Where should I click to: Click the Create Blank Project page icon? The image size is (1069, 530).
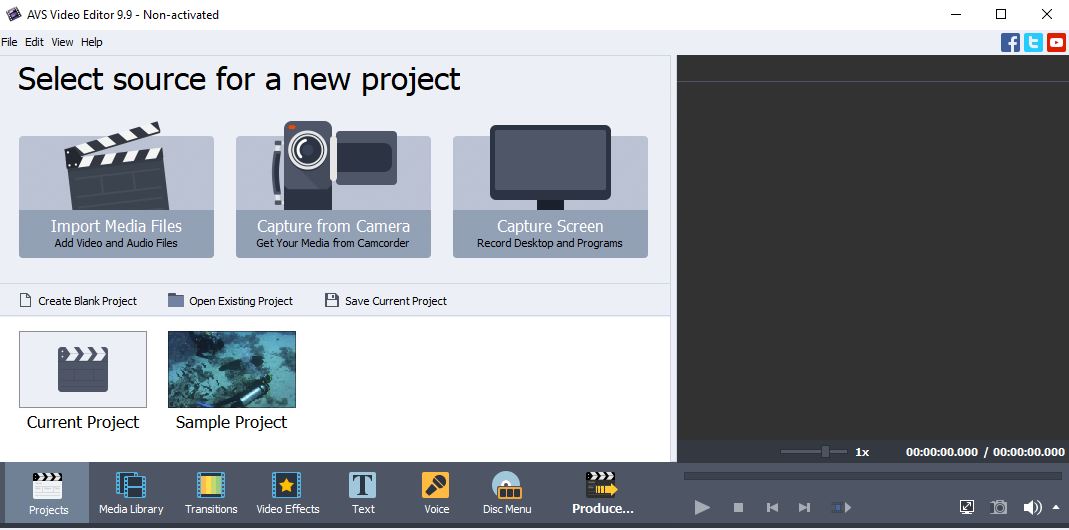point(25,300)
